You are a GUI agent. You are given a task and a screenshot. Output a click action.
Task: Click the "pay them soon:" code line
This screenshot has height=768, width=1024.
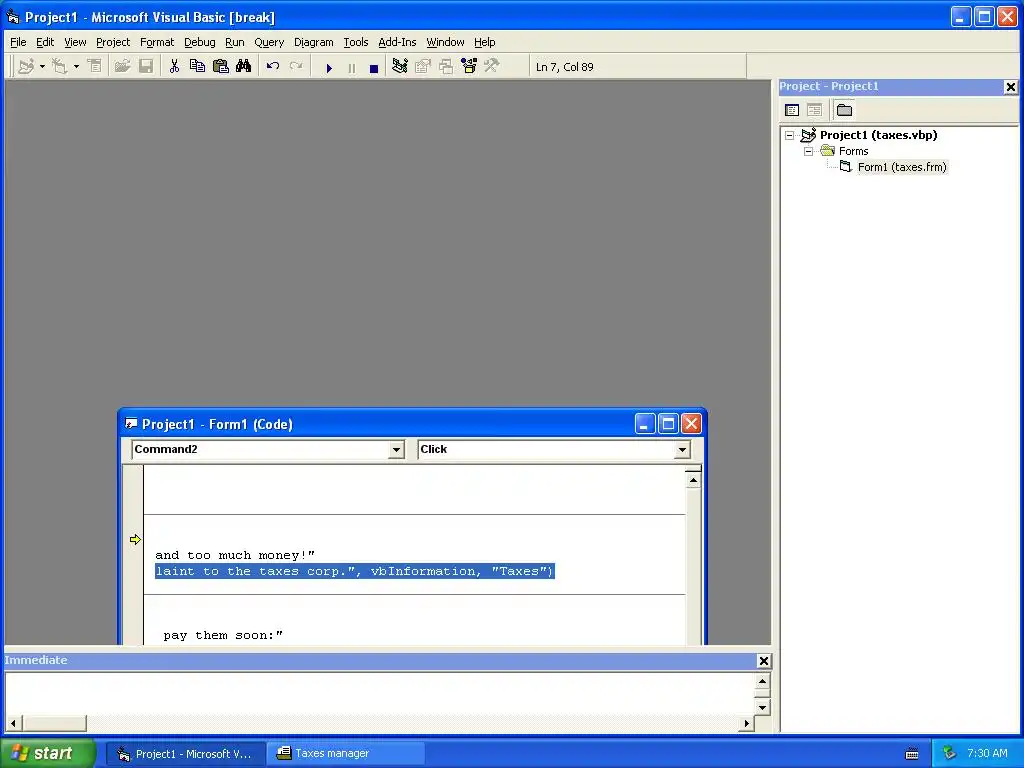pos(223,635)
